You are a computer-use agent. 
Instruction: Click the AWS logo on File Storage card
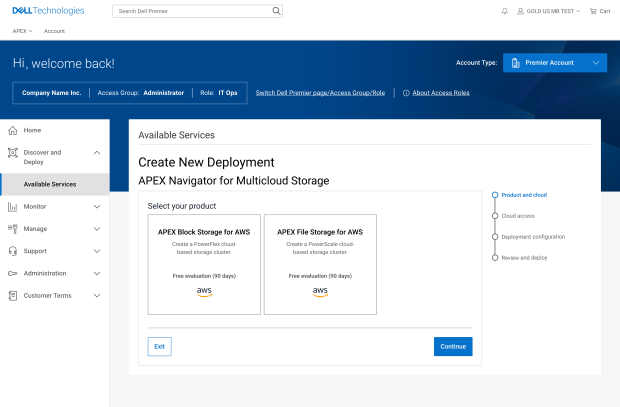coord(320,292)
